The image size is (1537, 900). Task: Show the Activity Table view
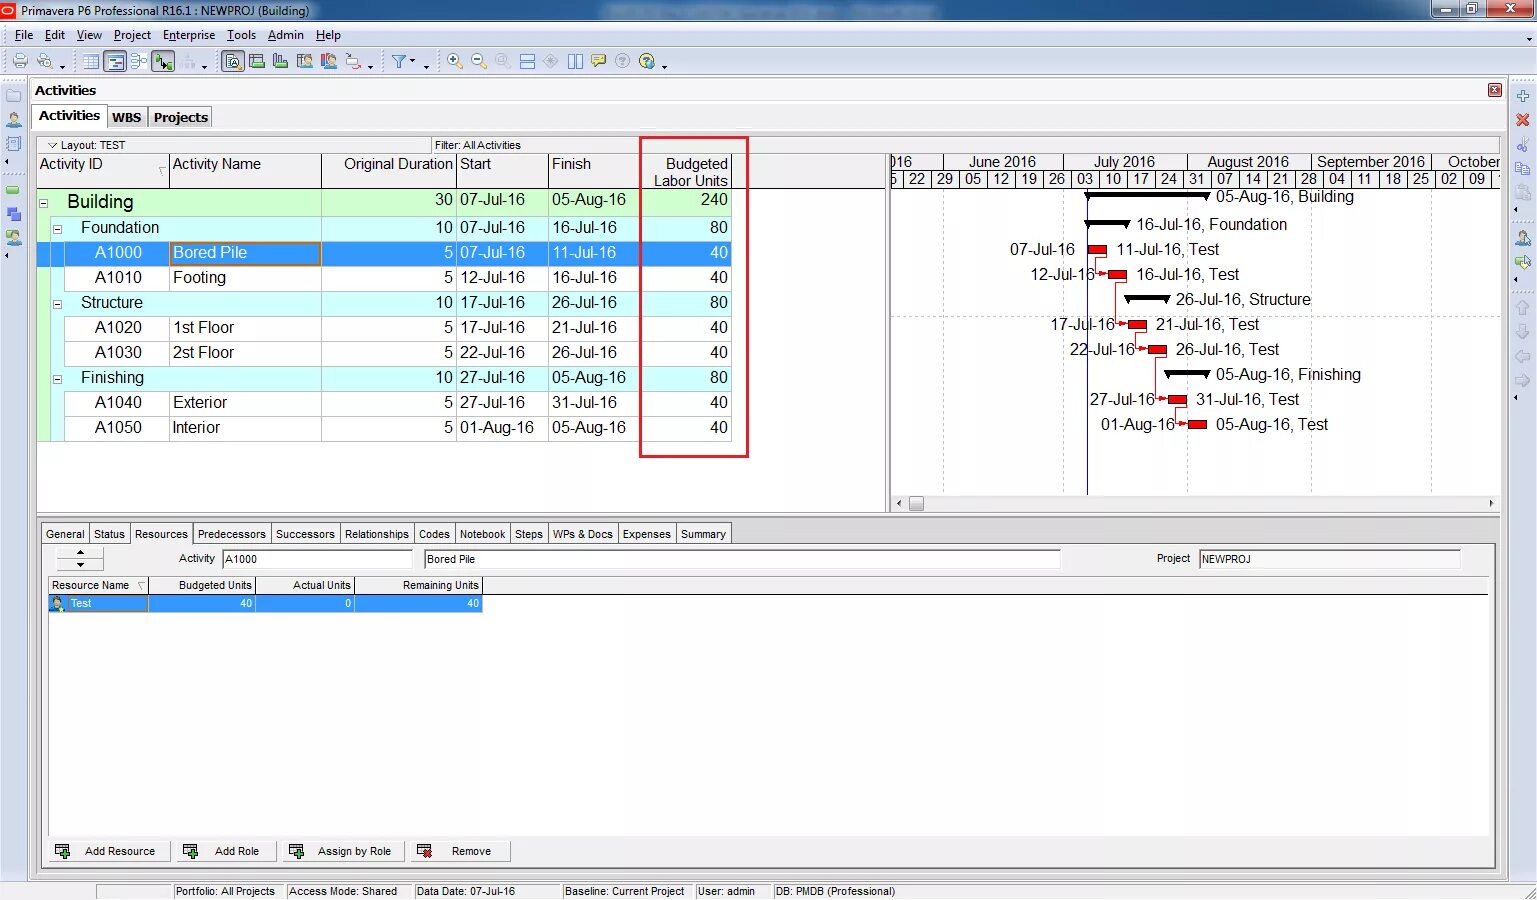pos(91,61)
